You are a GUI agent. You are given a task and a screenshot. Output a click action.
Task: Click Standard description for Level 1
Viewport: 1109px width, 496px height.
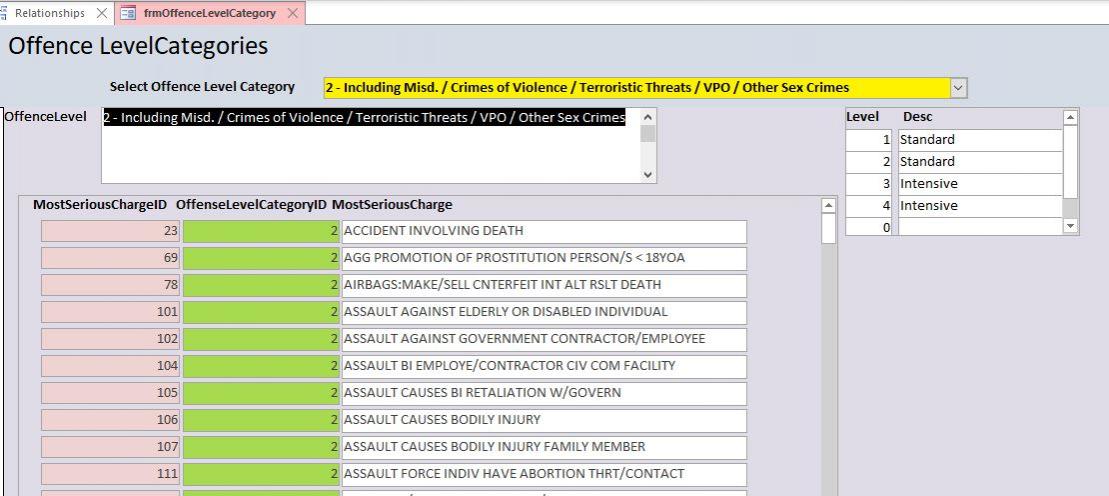(980, 140)
